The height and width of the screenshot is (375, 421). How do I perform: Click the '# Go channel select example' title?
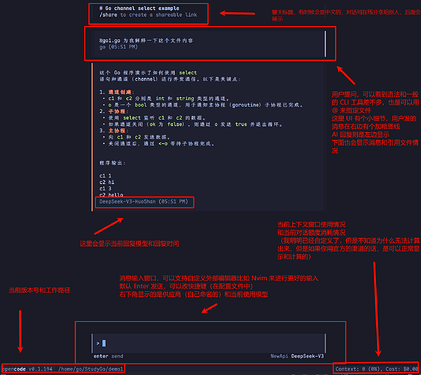pyautogui.click(x=139, y=8)
